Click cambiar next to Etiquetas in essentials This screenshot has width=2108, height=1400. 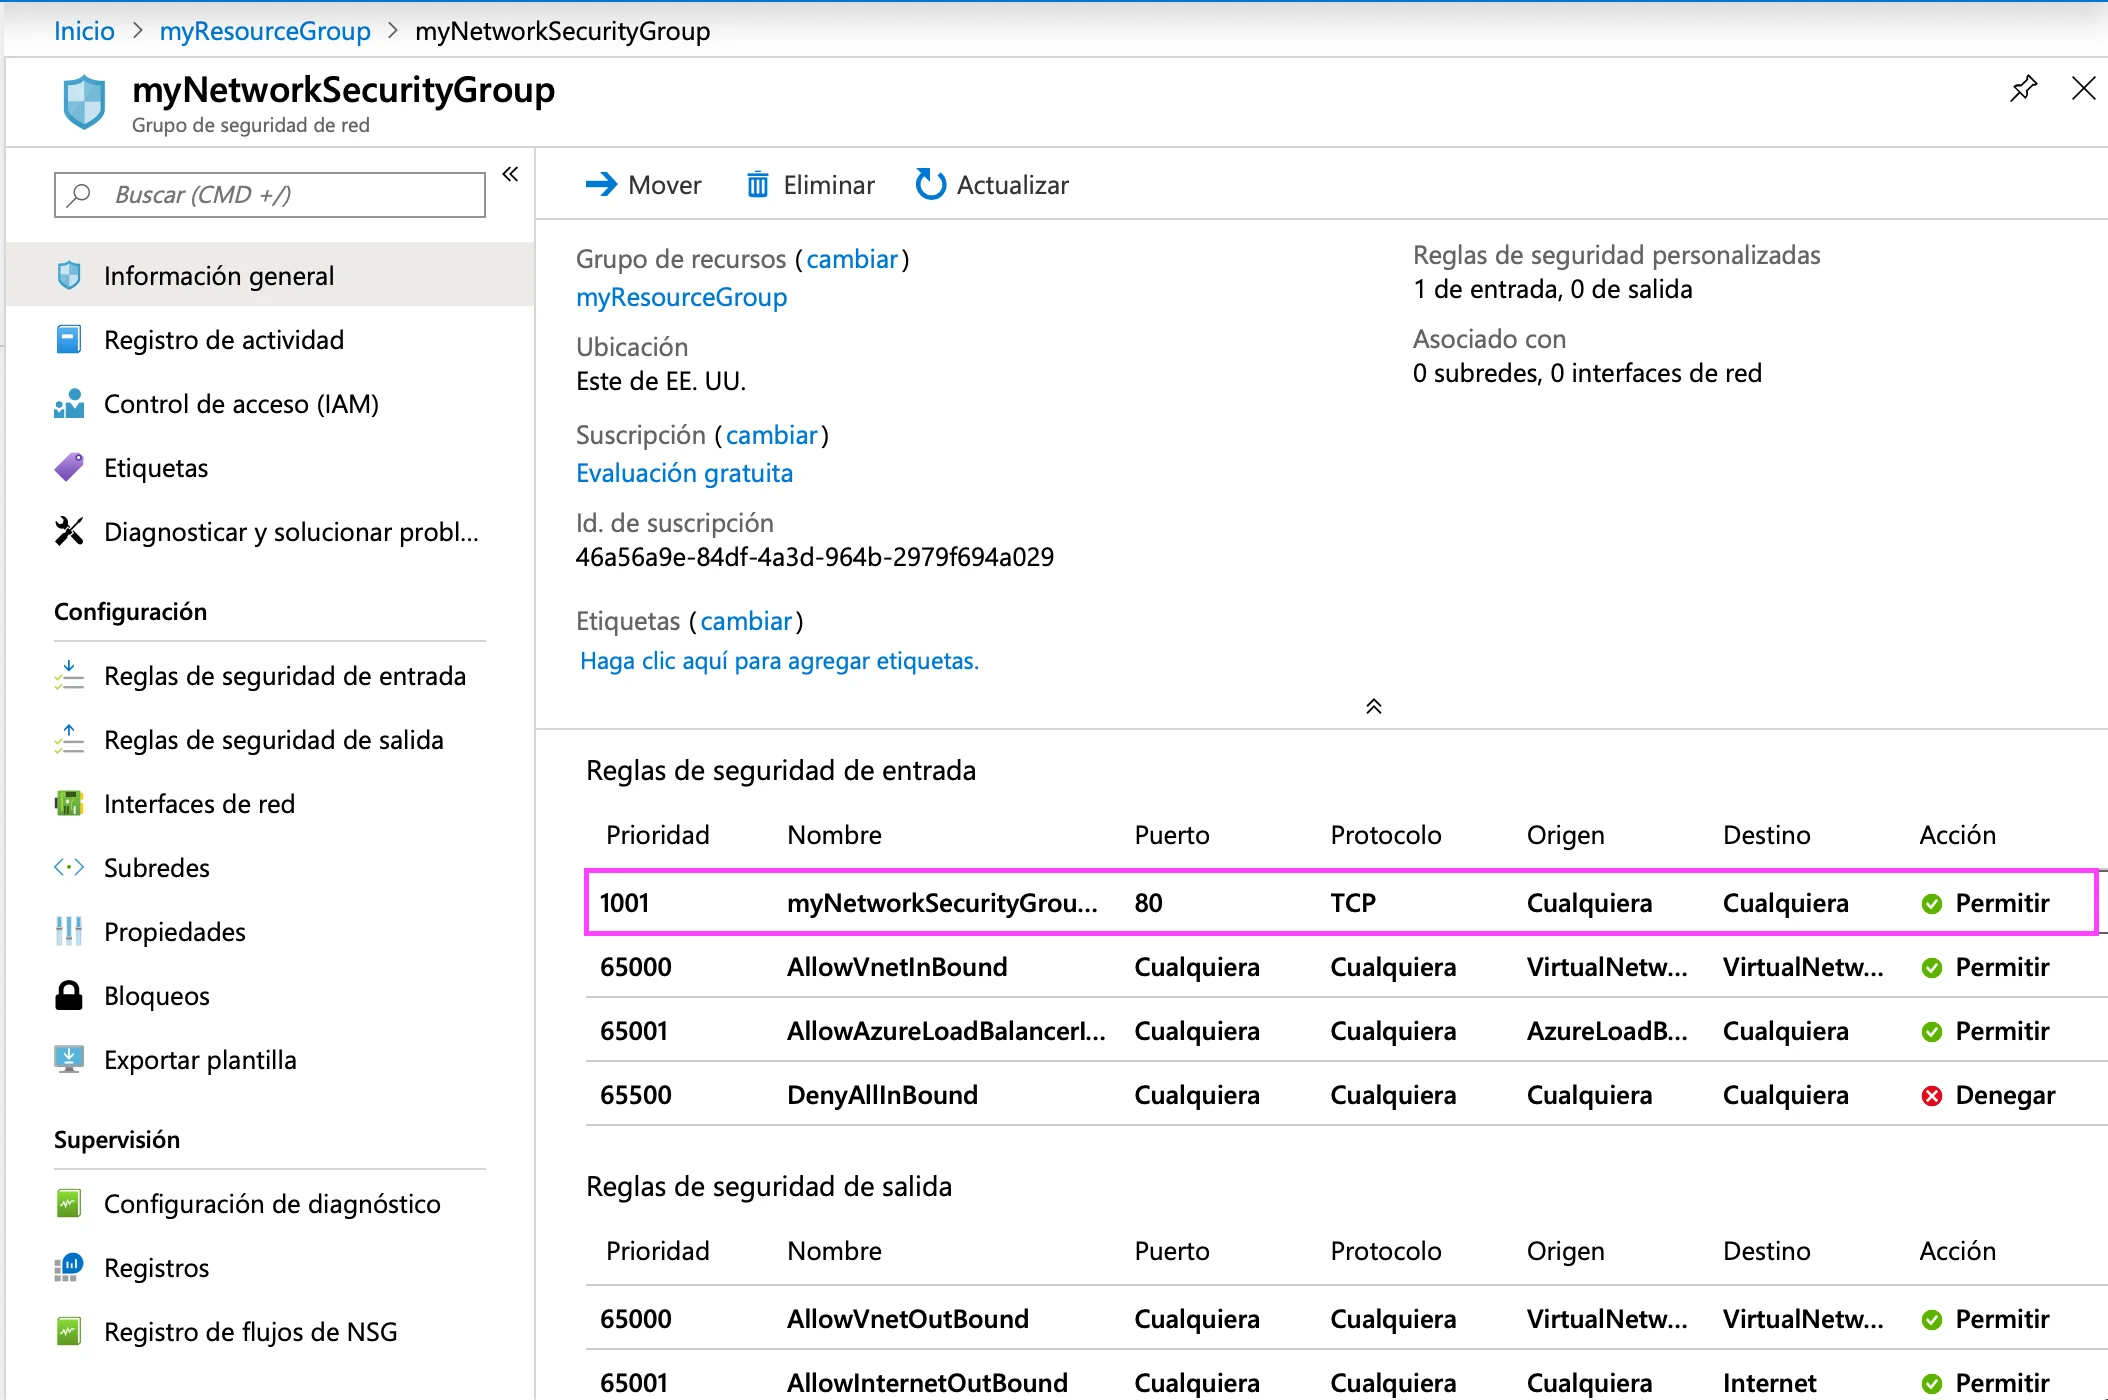[x=746, y=621]
